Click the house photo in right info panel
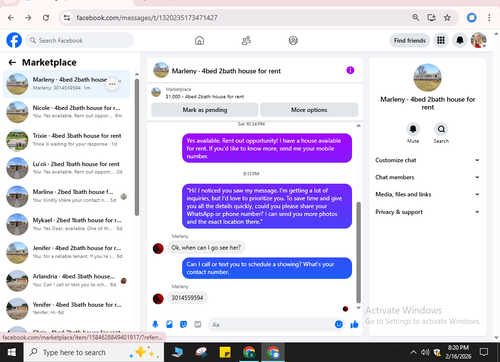This screenshot has height=362, width=500. pyautogui.click(x=427, y=77)
